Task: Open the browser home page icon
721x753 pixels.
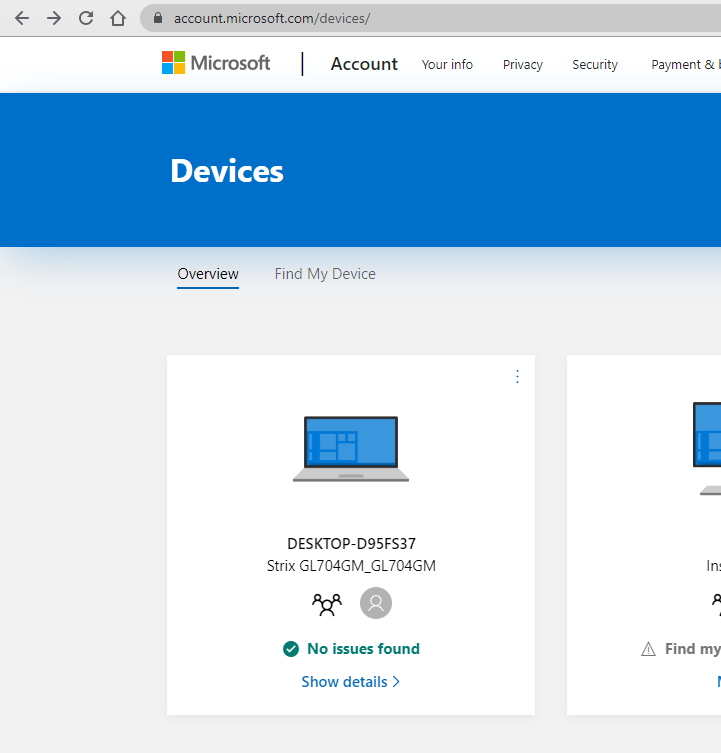Action: [118, 18]
